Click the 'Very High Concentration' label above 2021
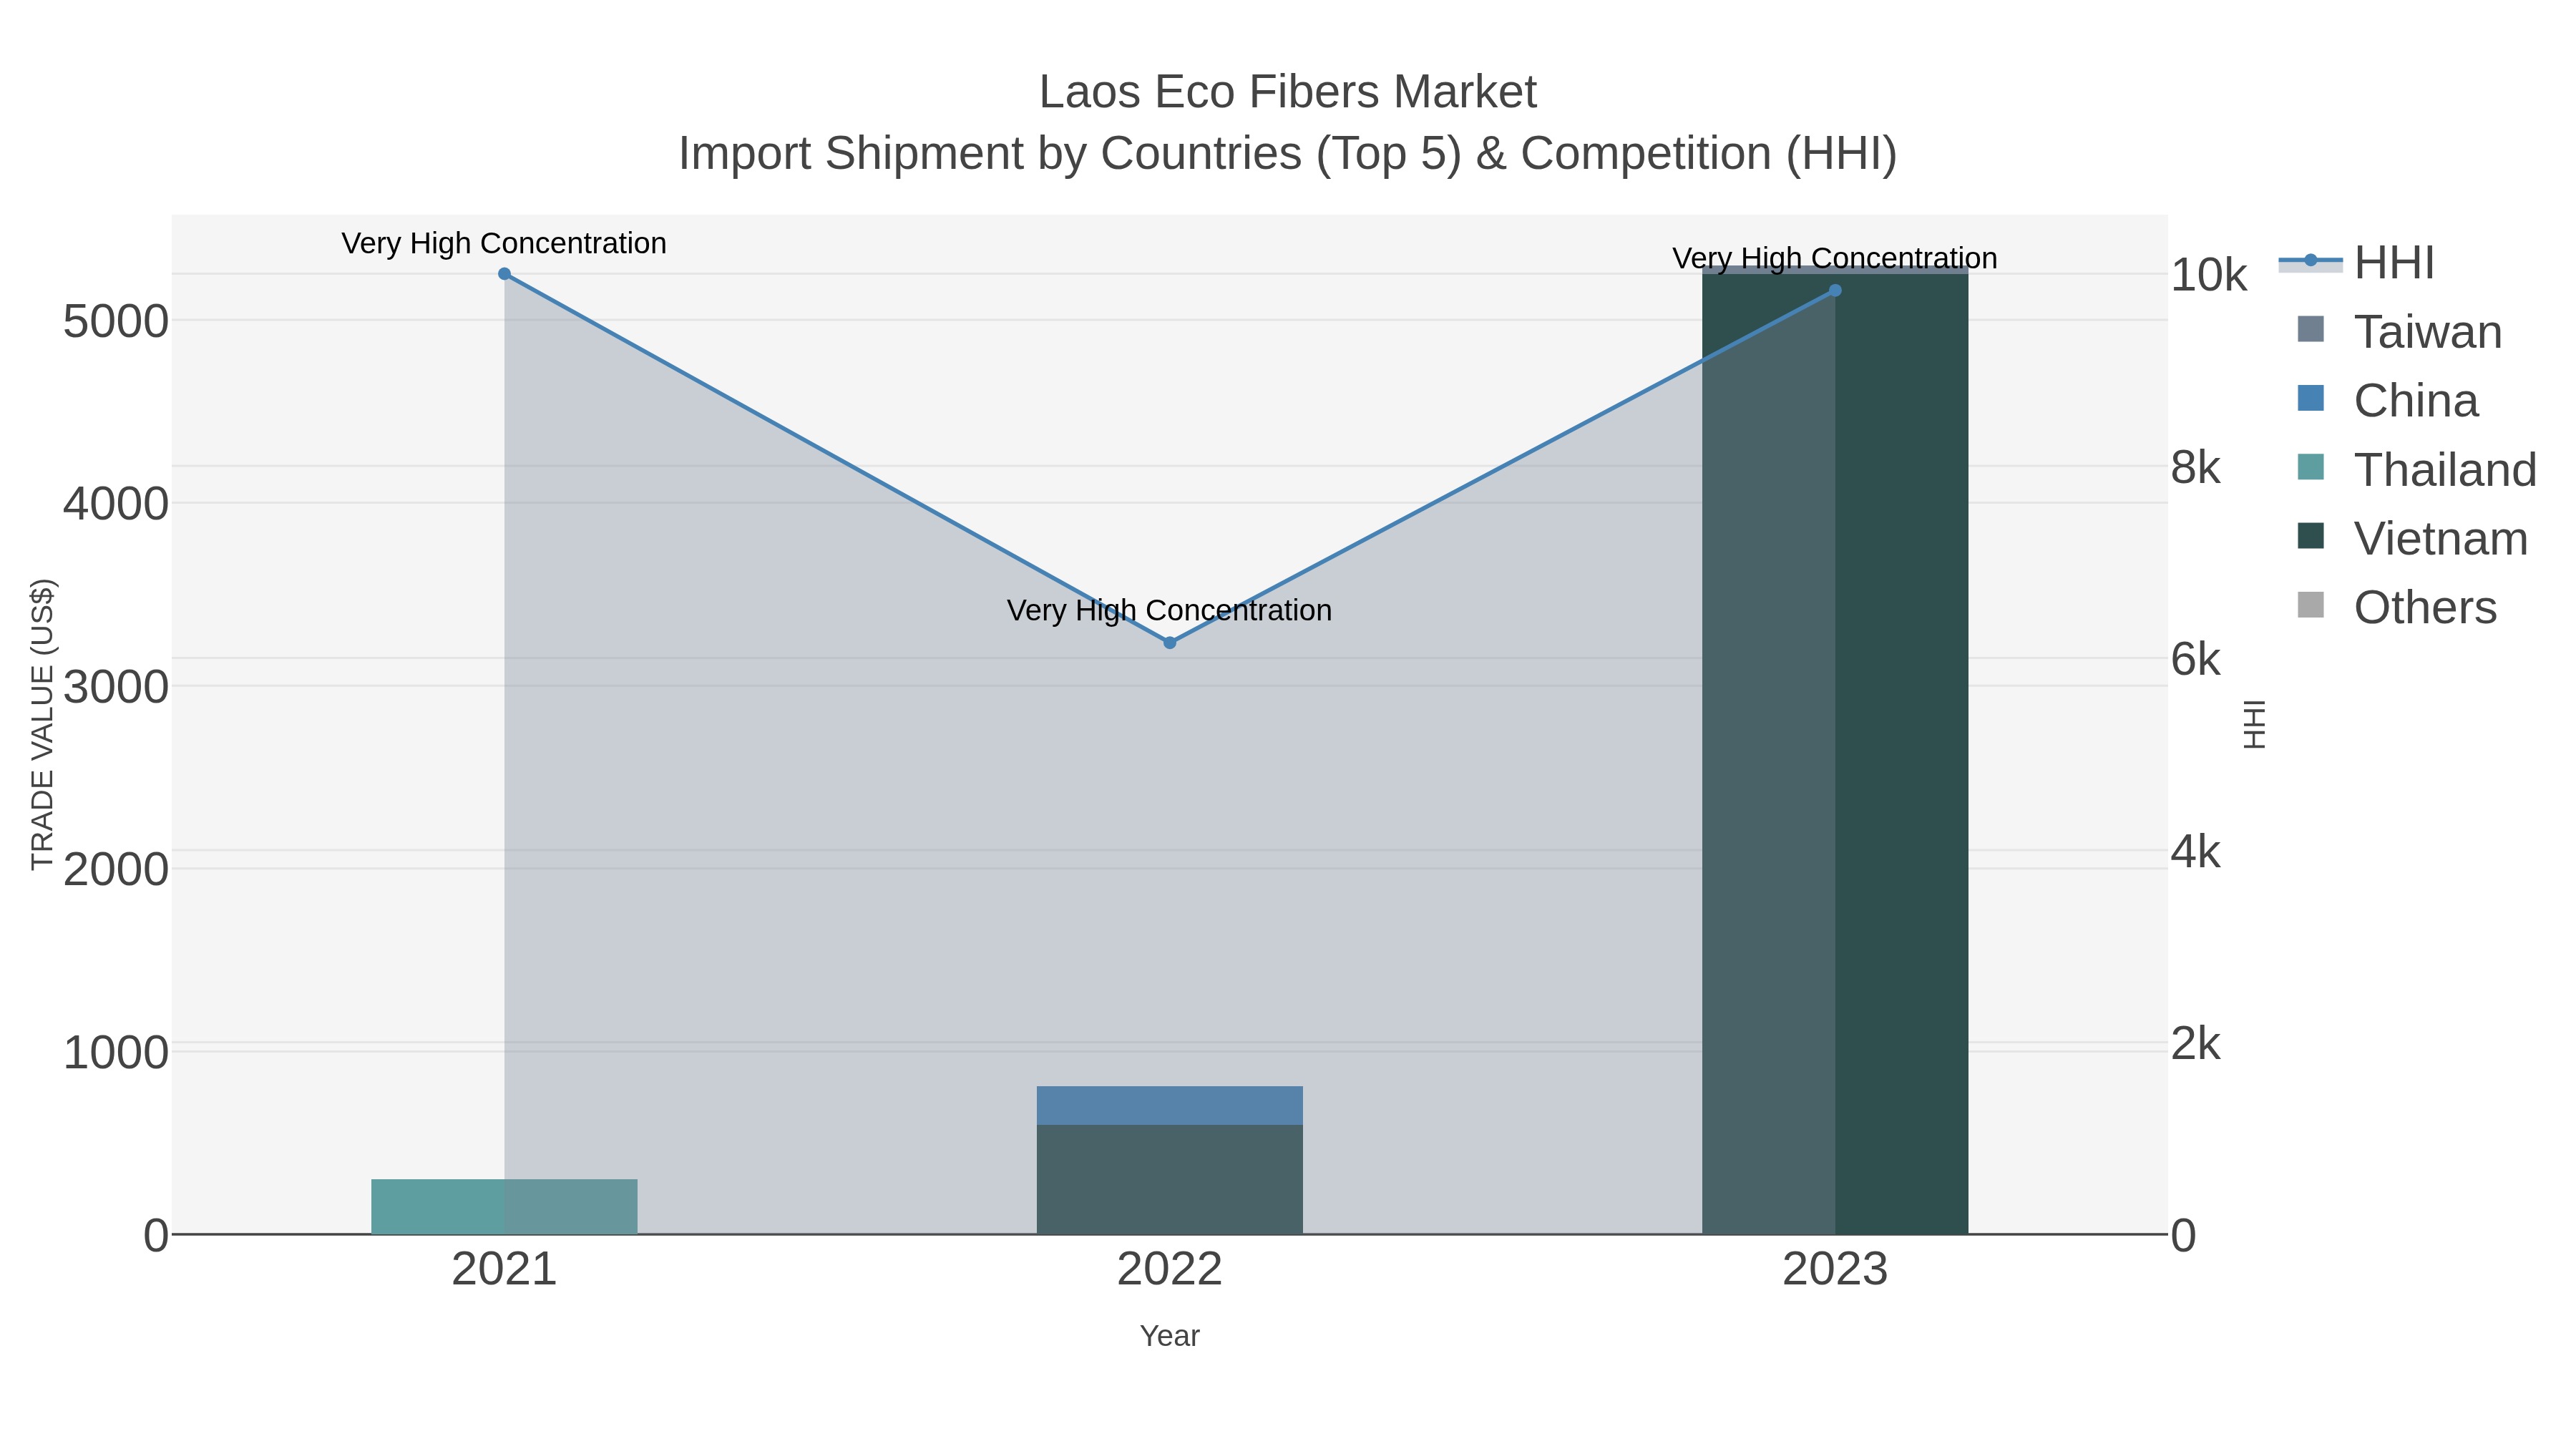 click(x=504, y=244)
